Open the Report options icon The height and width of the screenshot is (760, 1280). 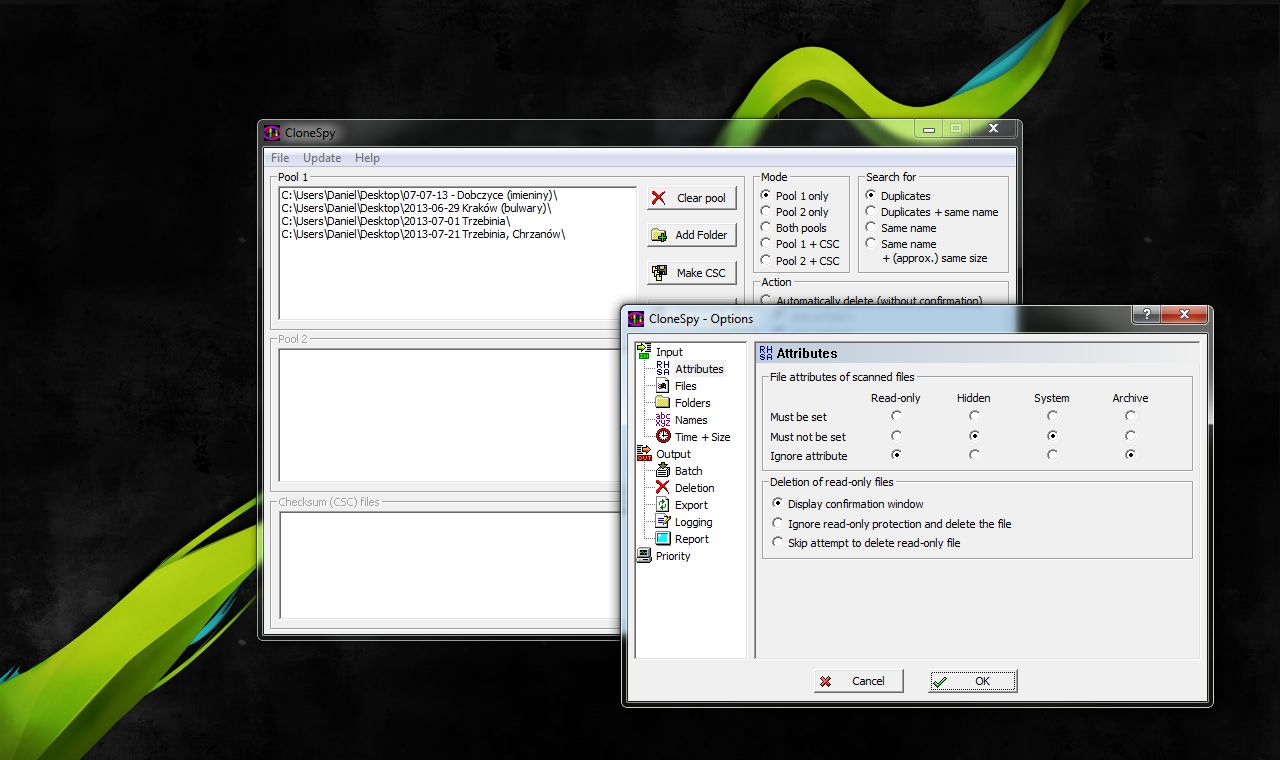click(x=663, y=538)
